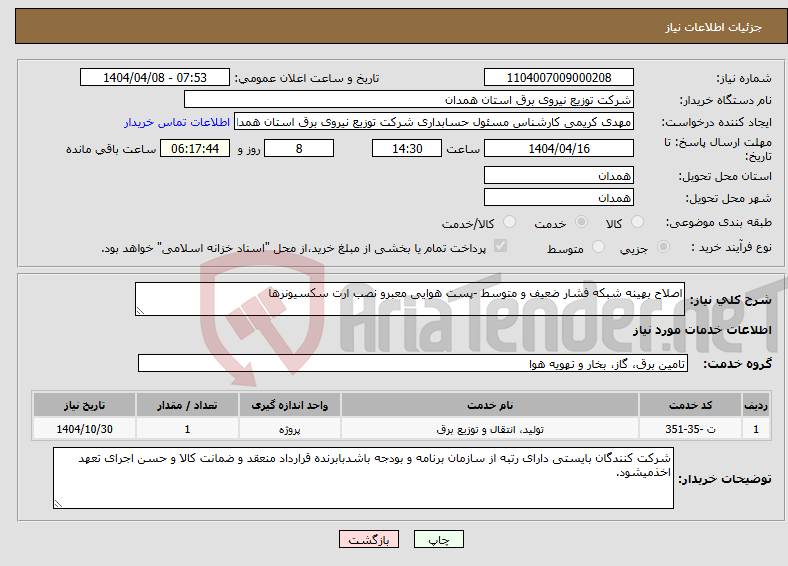Viewport: 788px width, 566px height.
Task: Click the service group field تامین برق
Action: click(413, 363)
